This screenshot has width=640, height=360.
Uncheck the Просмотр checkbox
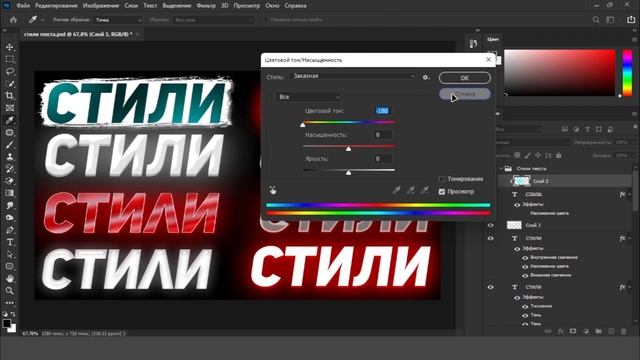coord(442,191)
